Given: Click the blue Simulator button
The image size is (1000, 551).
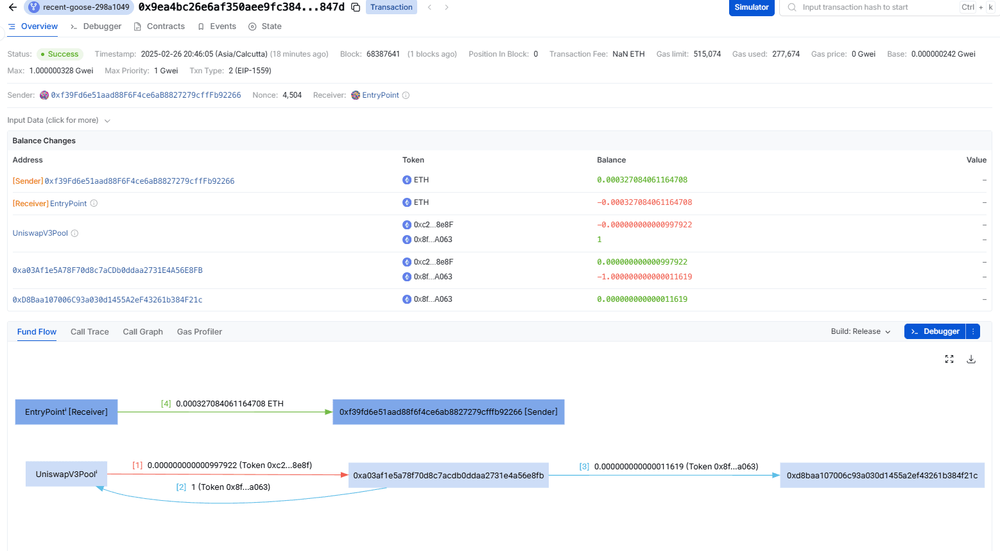Looking at the screenshot, I should click(x=751, y=7).
